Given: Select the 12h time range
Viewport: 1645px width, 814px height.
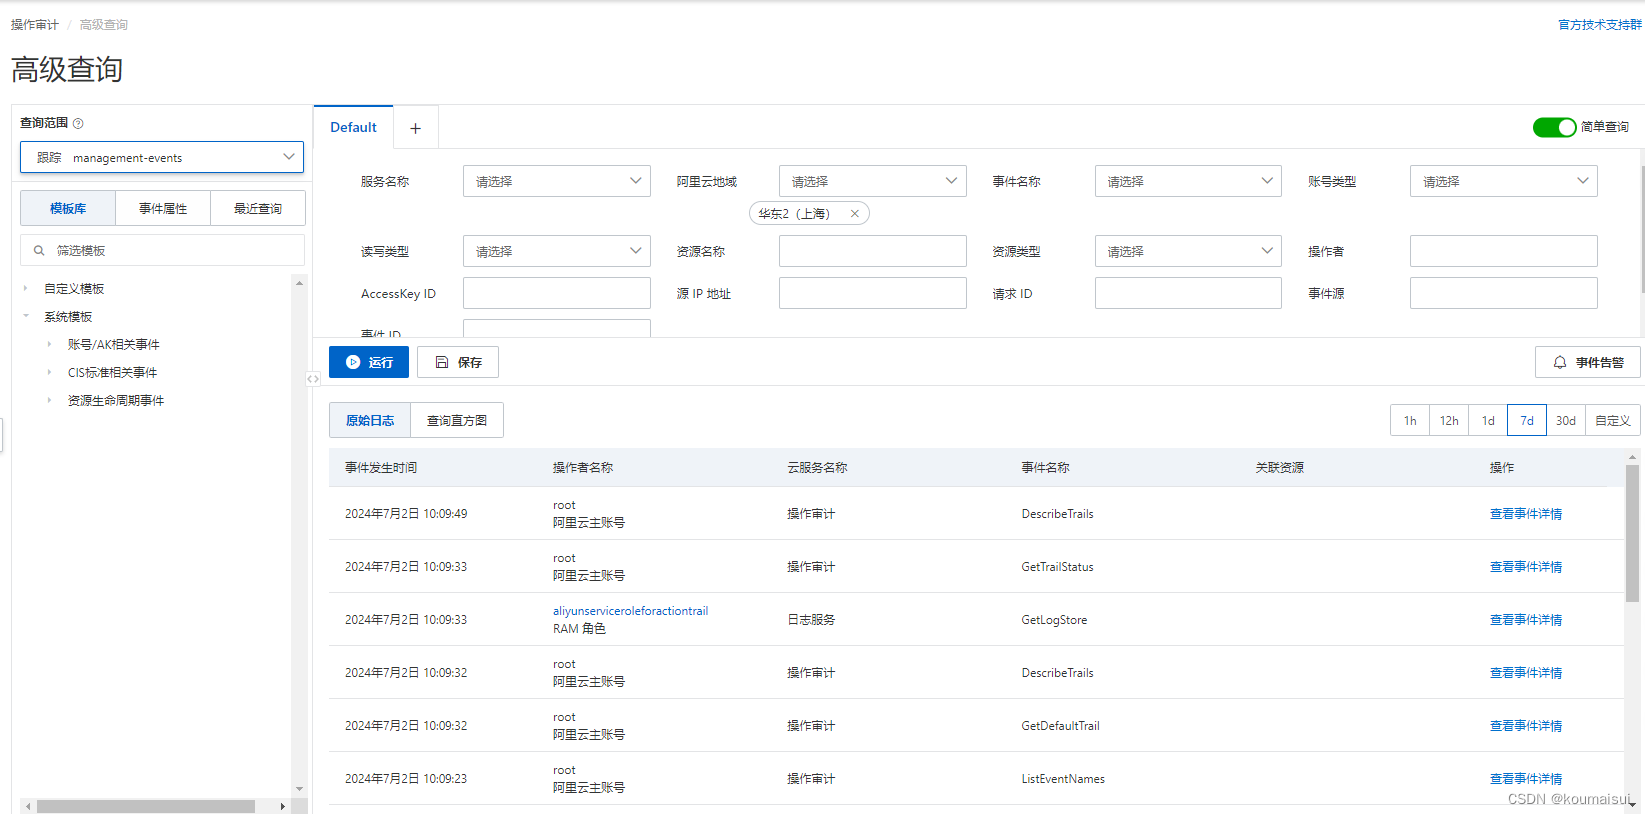Looking at the screenshot, I should (1449, 420).
